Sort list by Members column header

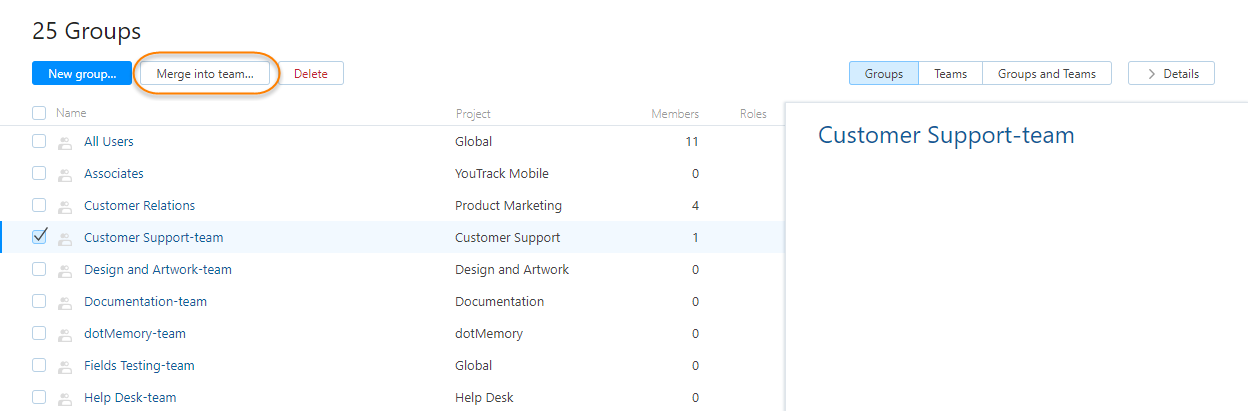point(675,114)
